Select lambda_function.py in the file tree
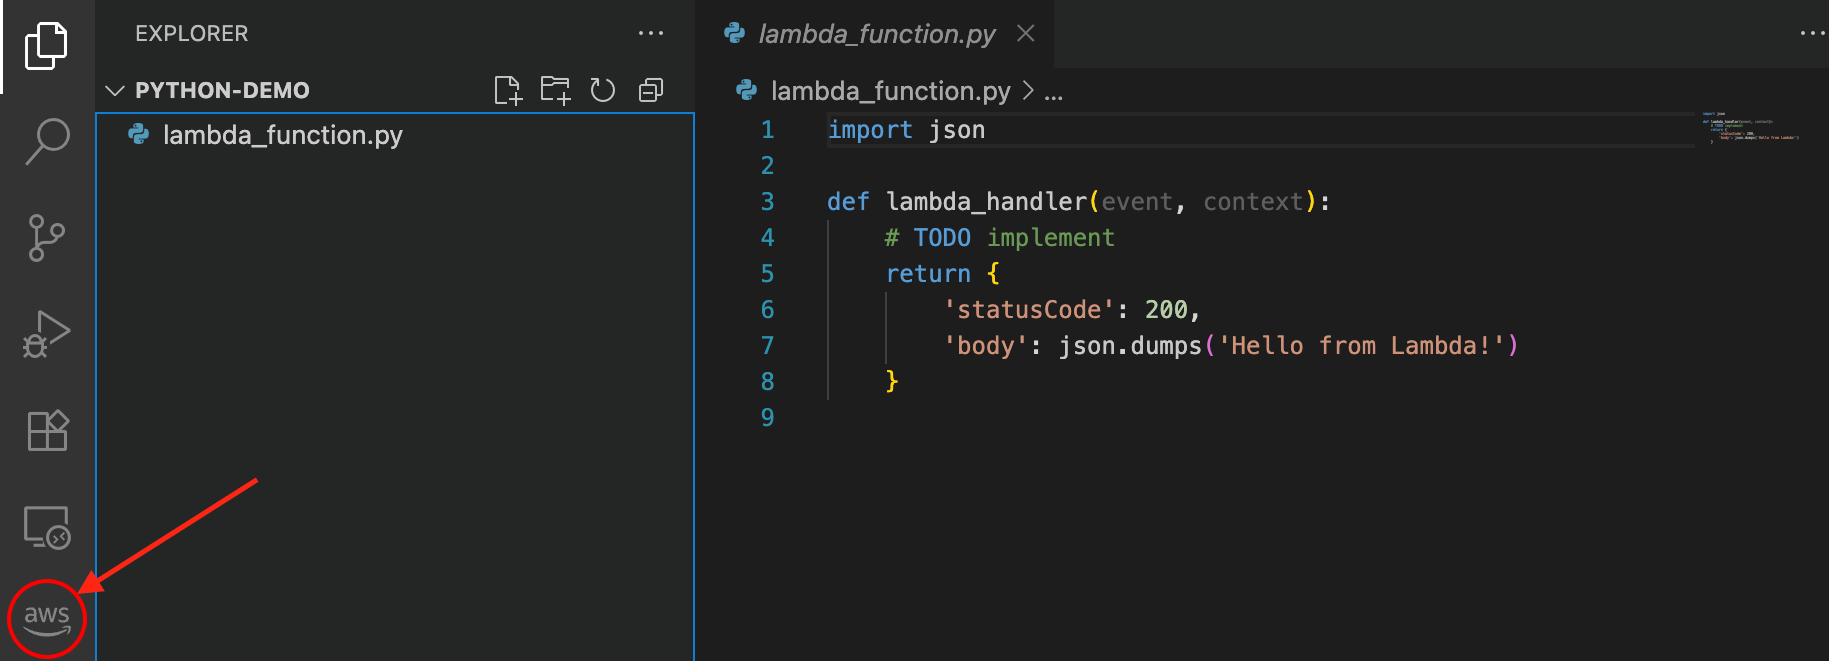The image size is (1829, 661). pyautogui.click(x=282, y=135)
